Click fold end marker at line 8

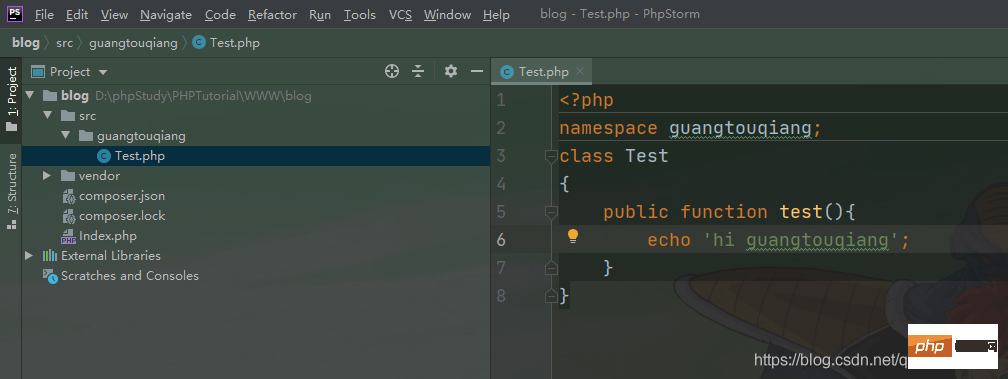[551, 295]
